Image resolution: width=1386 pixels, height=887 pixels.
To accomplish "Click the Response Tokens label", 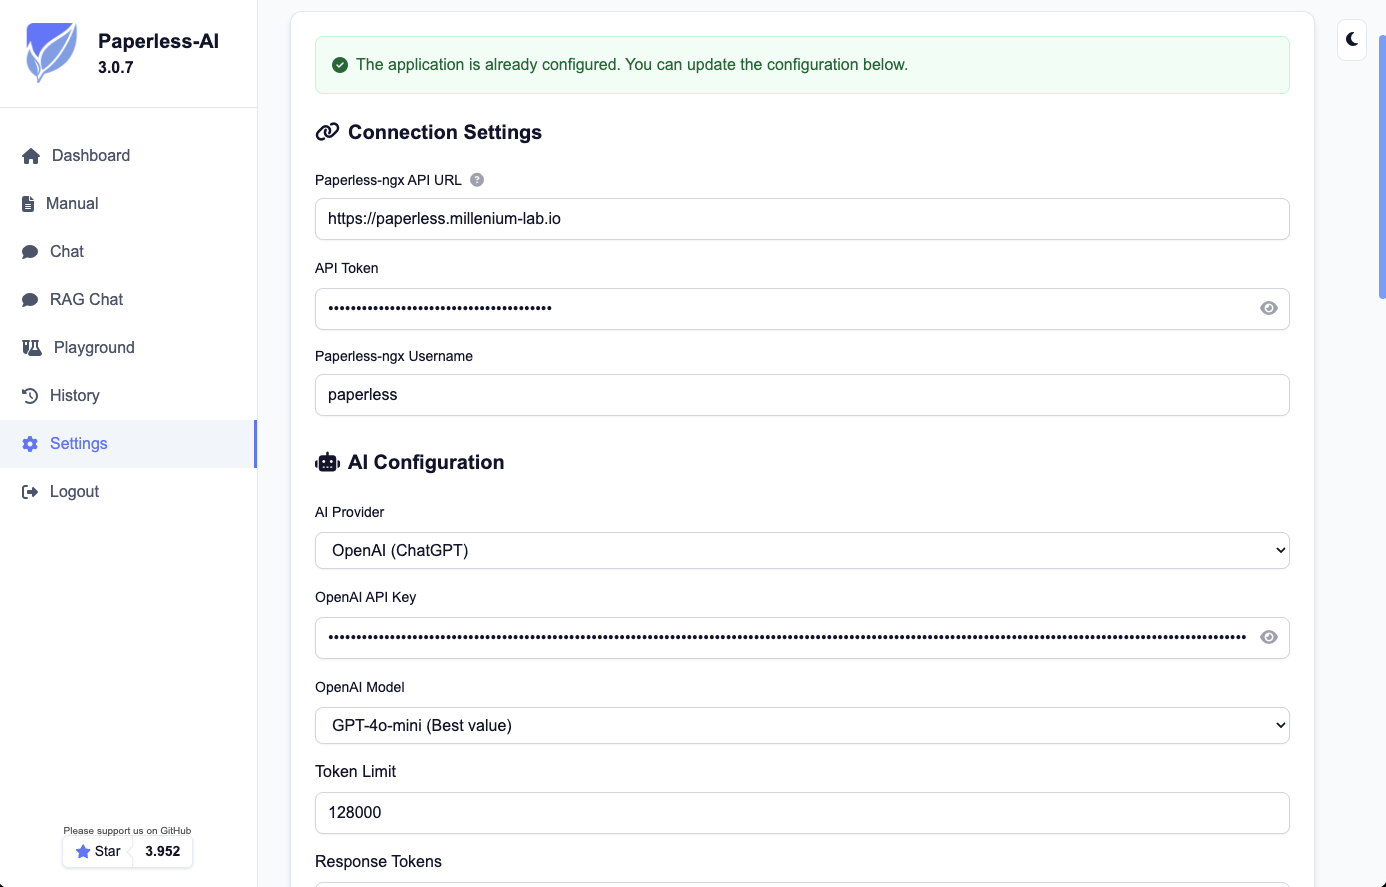I will (378, 862).
